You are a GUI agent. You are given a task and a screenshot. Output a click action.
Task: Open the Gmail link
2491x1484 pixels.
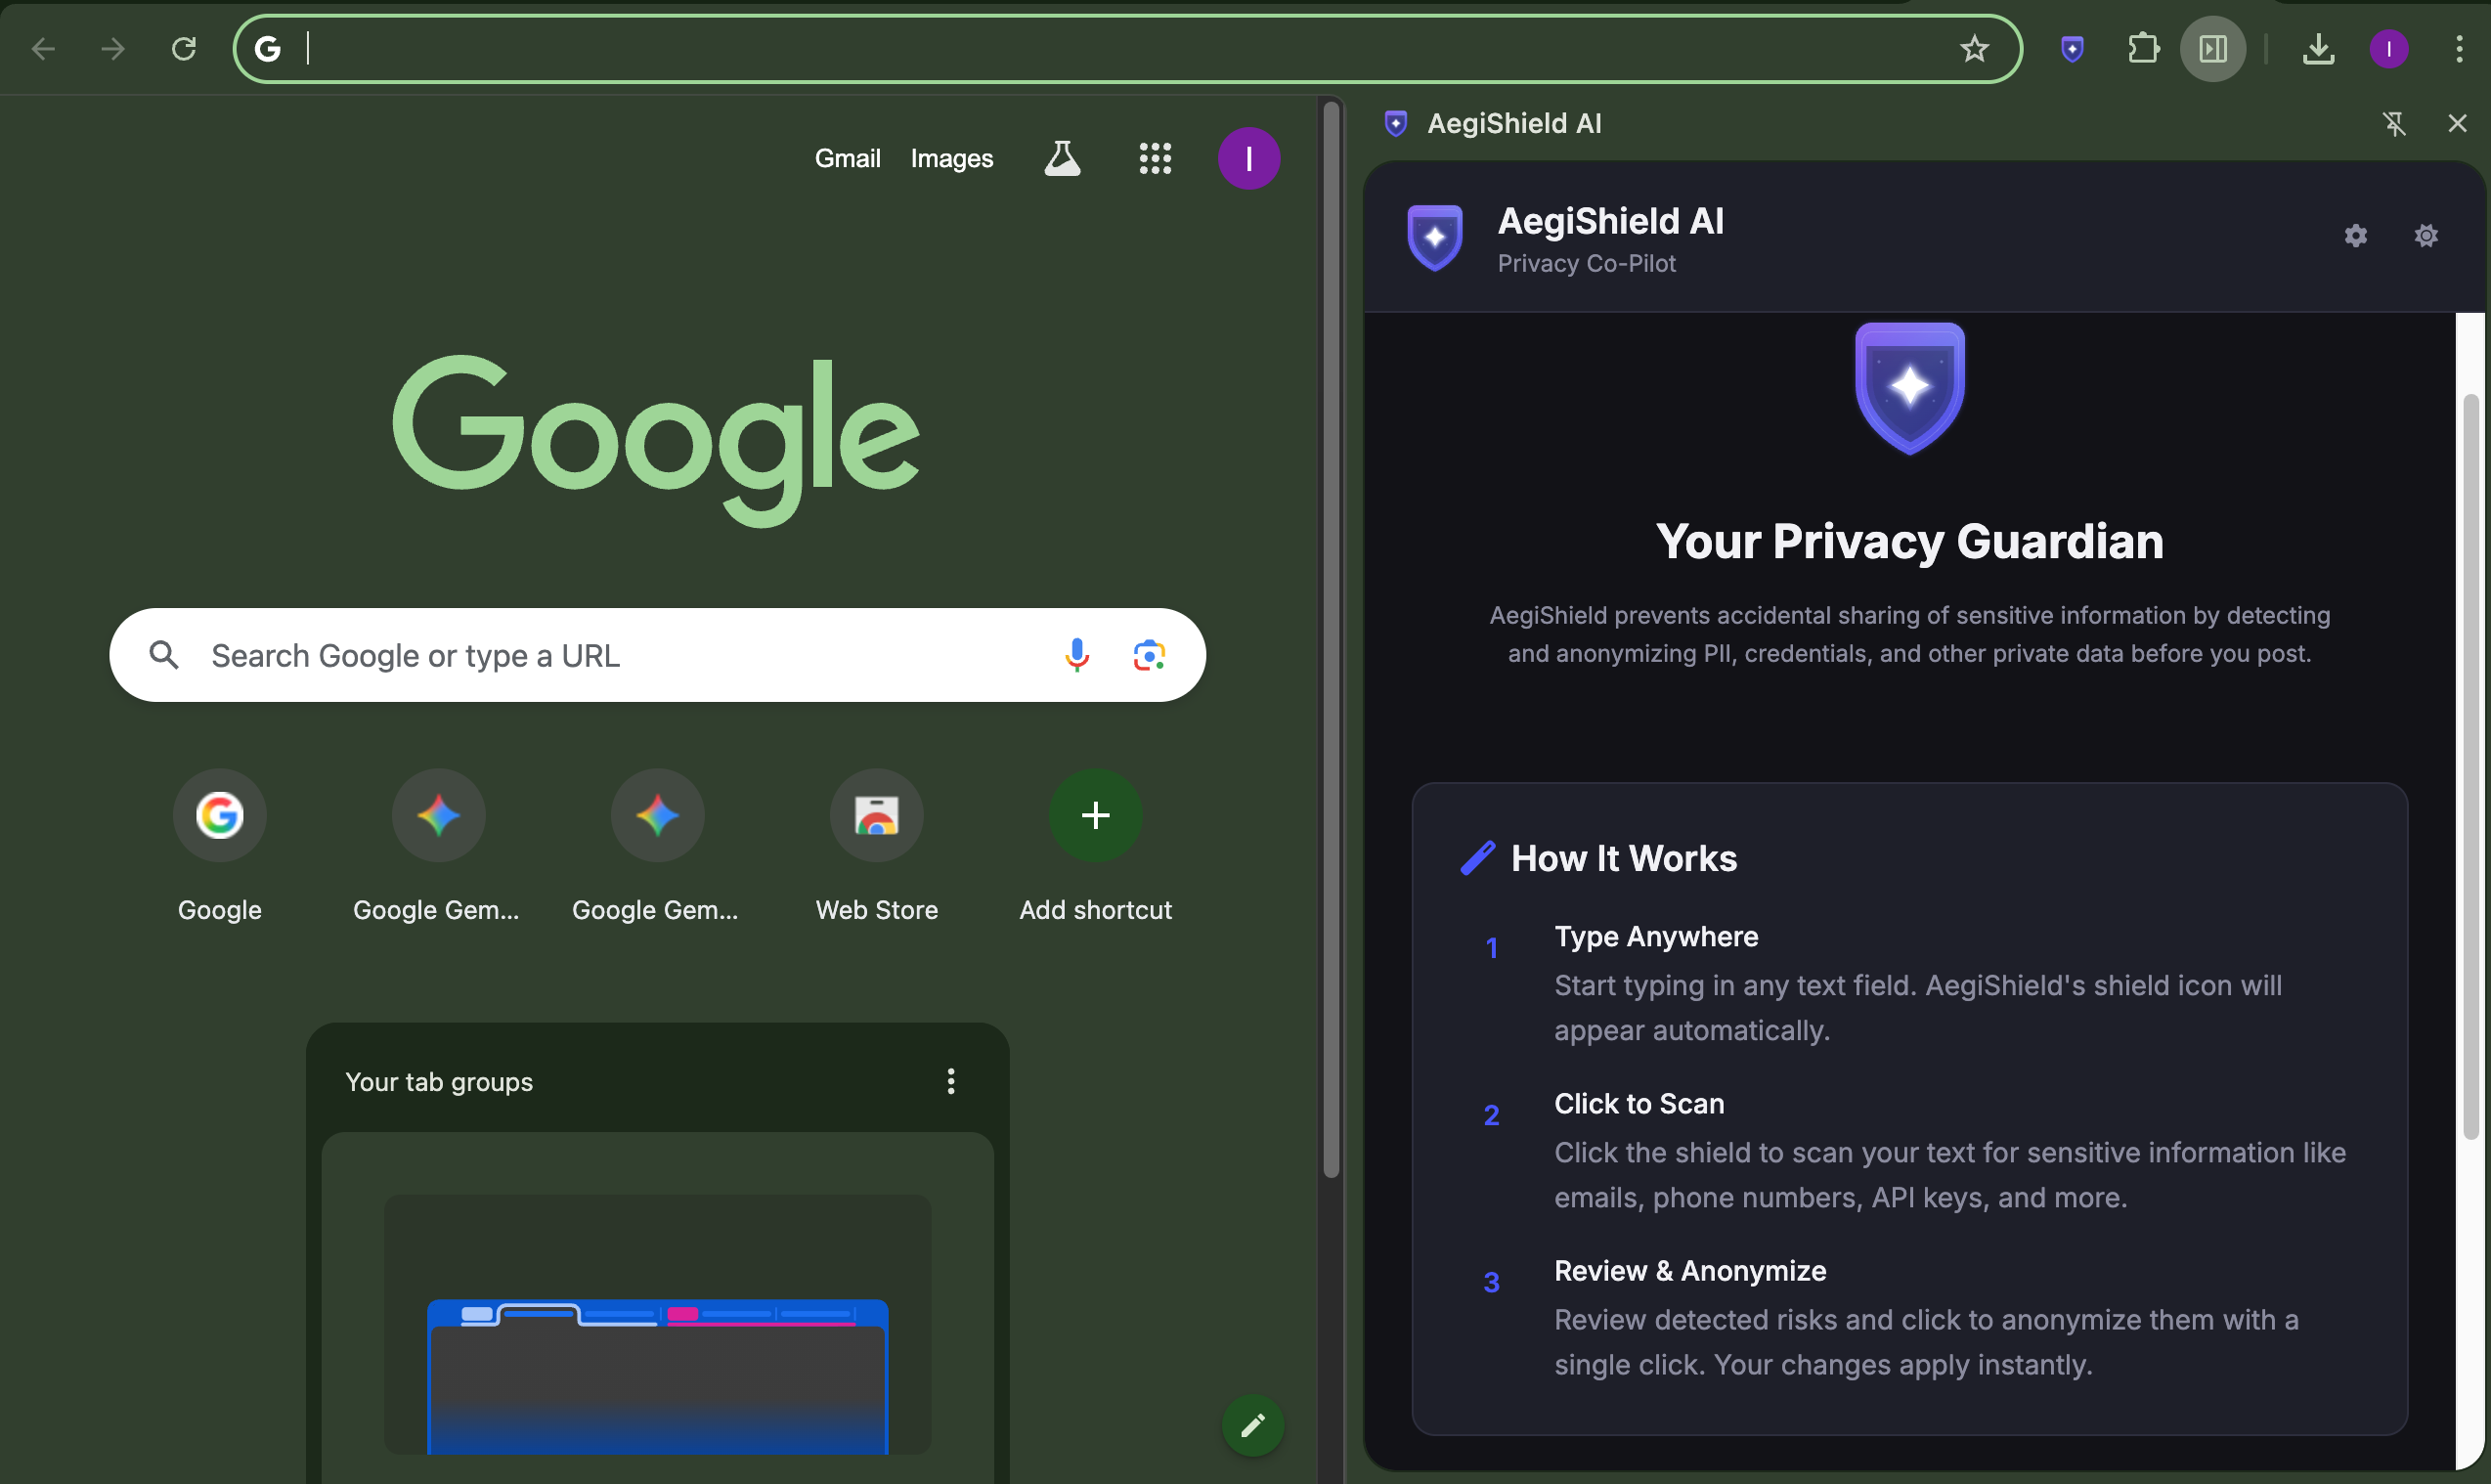point(847,158)
